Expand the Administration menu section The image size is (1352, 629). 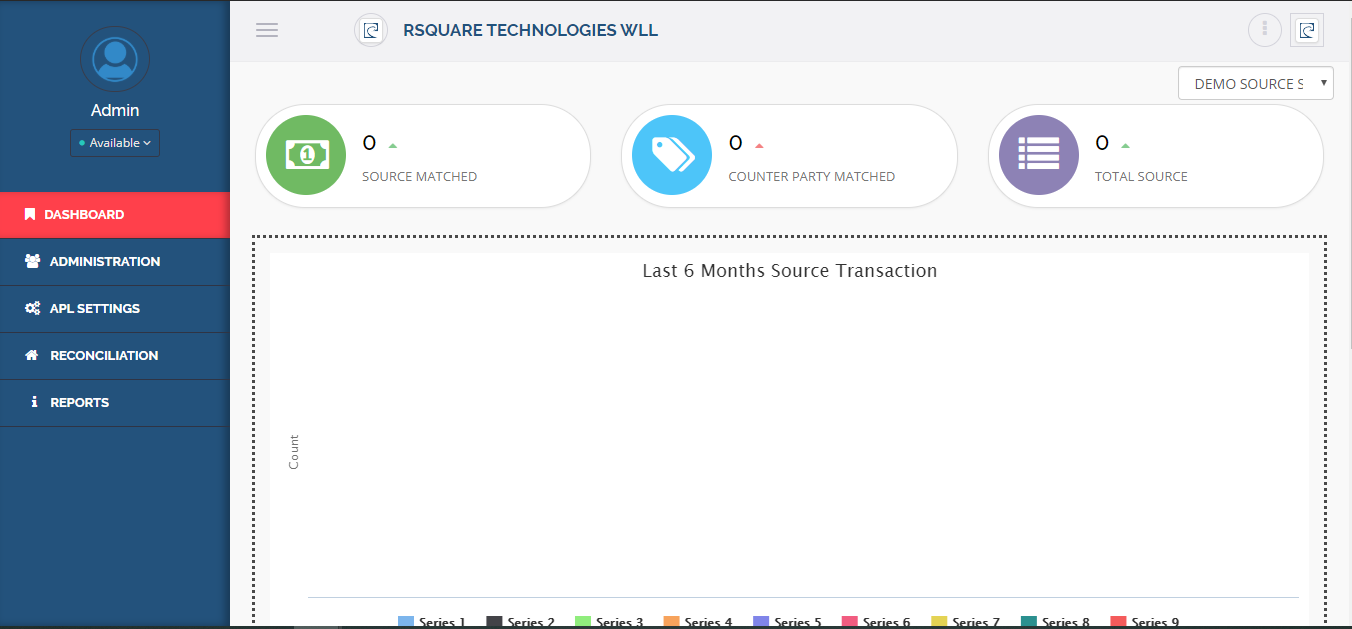pos(105,261)
